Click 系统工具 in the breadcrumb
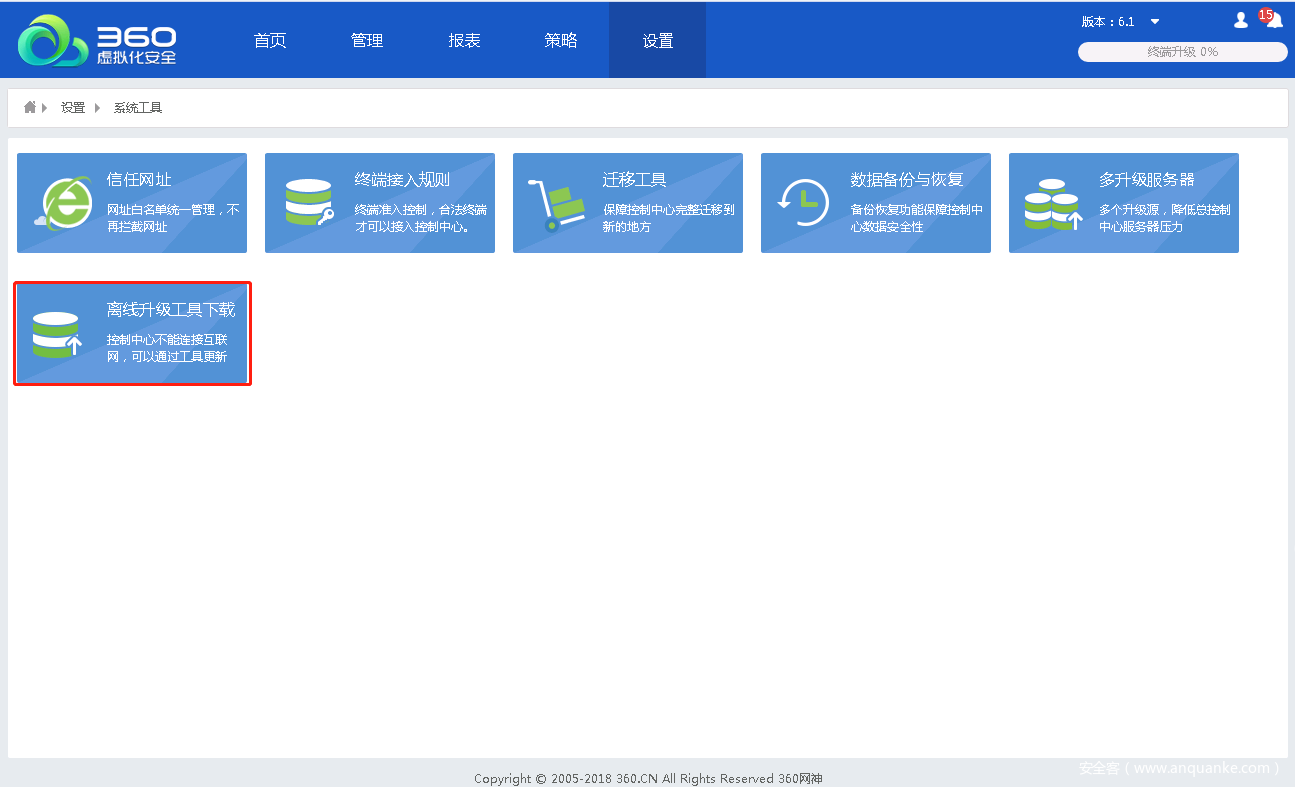The width and height of the screenshot is (1295, 787). (138, 108)
